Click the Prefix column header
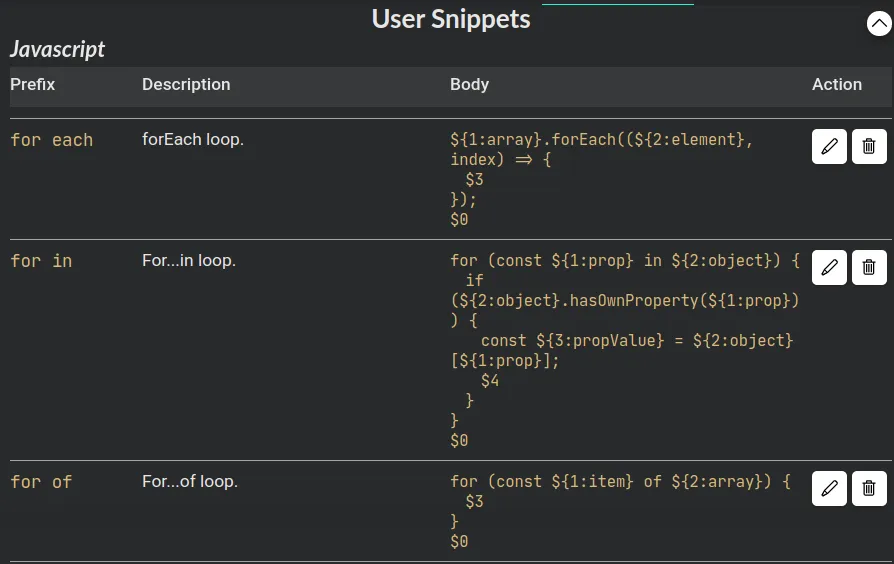 (x=32, y=84)
